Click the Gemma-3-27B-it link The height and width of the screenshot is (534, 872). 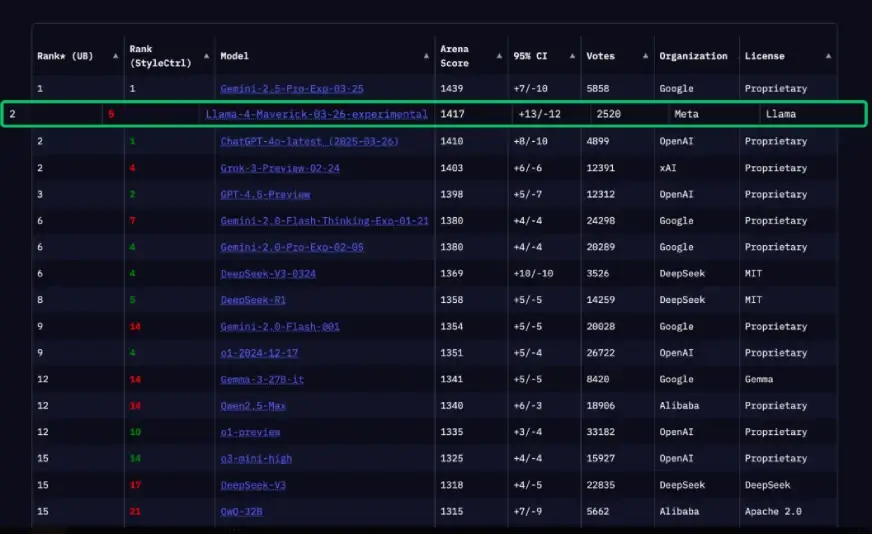click(262, 379)
